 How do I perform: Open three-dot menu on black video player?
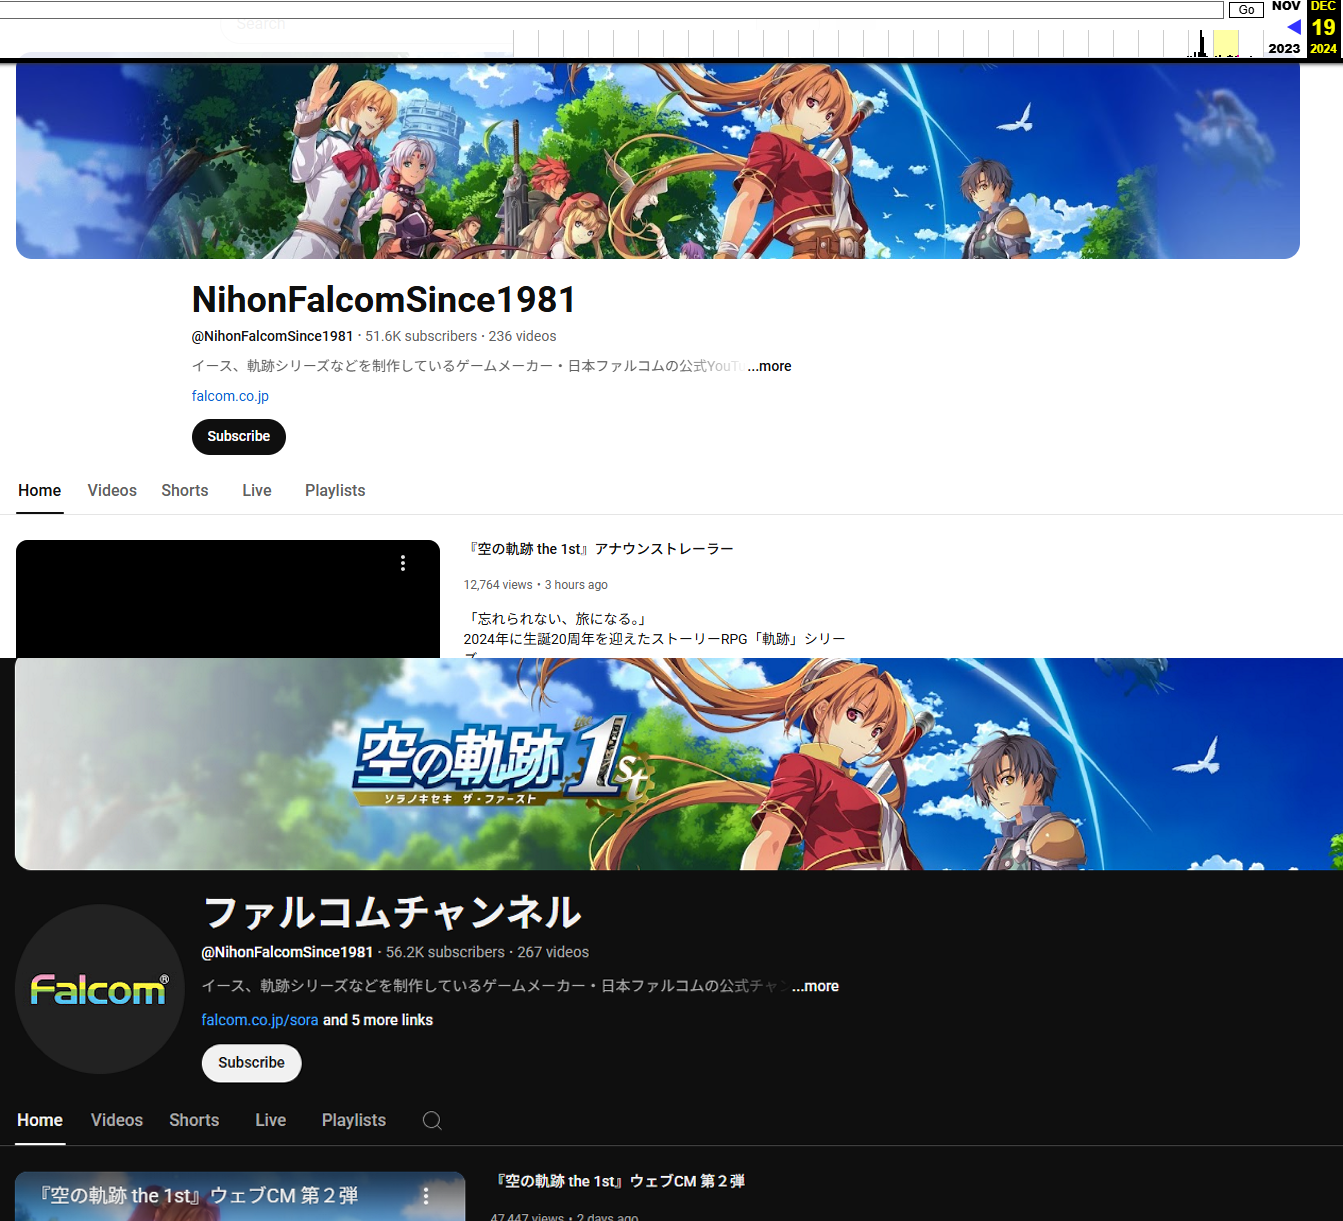click(x=403, y=563)
